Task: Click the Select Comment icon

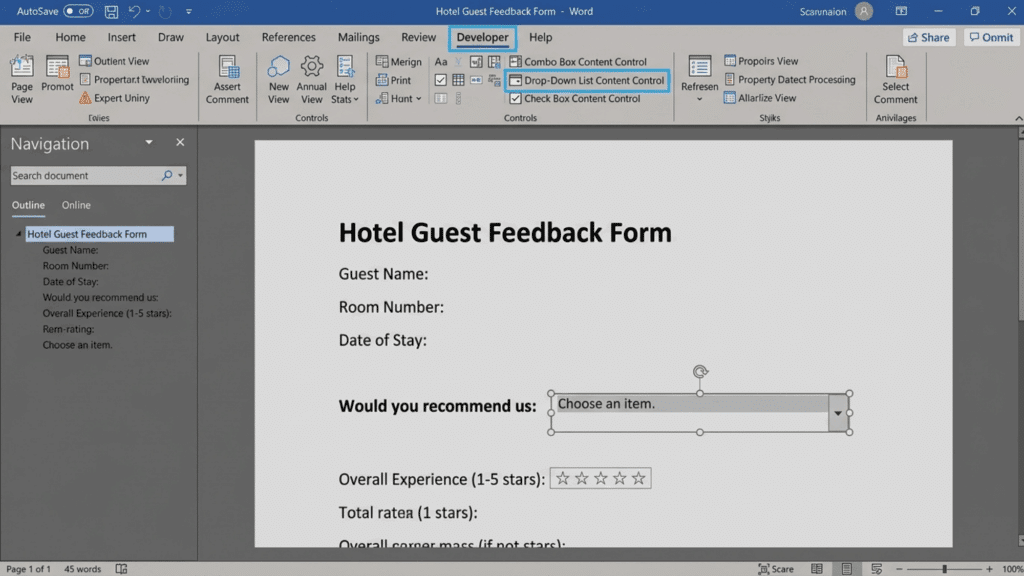Action: click(895, 80)
